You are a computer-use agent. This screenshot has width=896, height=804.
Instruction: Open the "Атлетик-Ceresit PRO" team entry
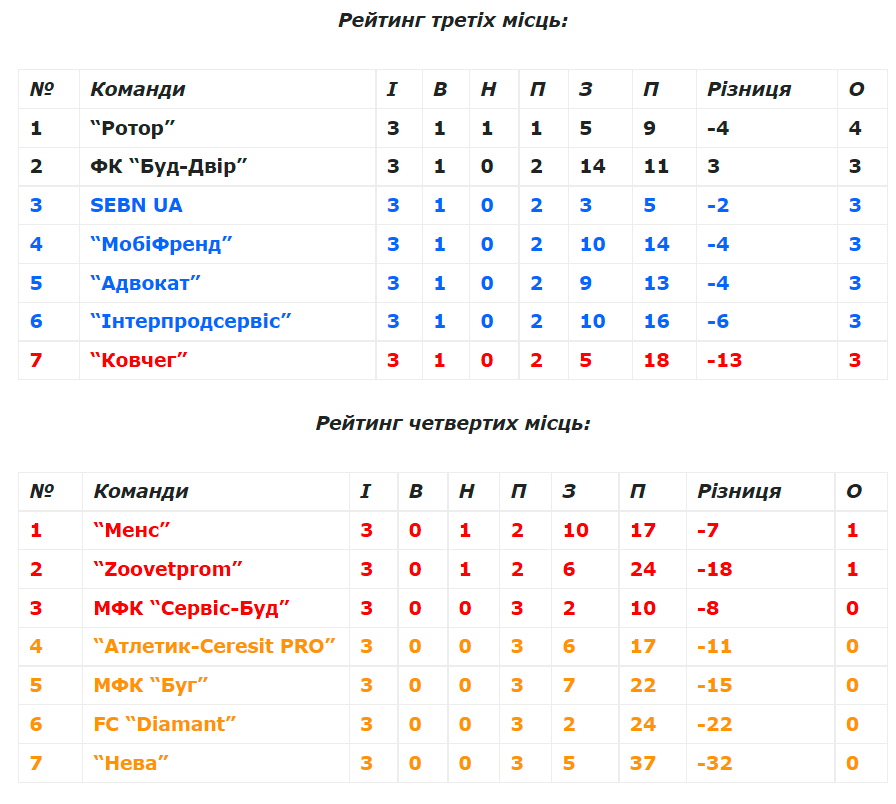[x=215, y=646]
